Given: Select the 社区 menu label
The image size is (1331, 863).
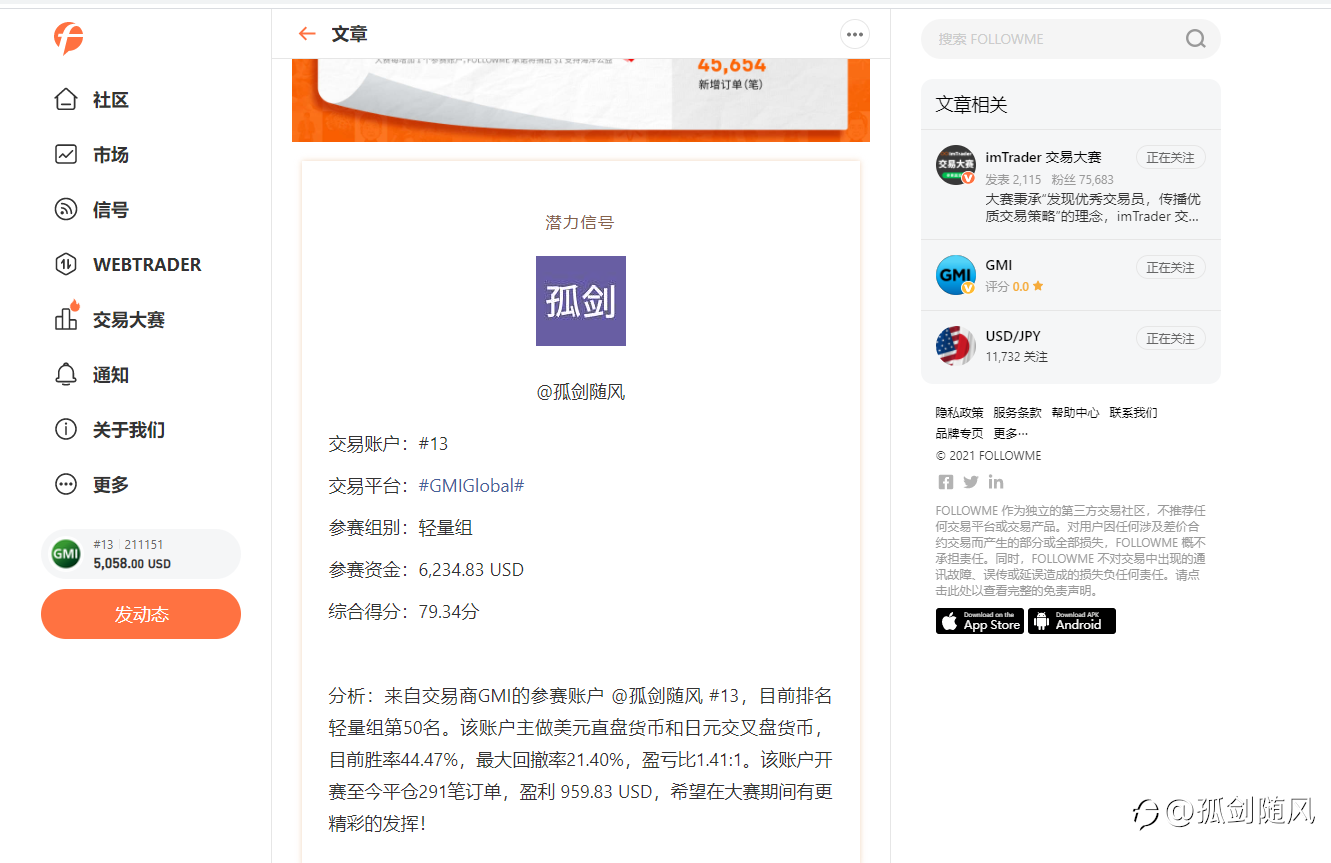Looking at the screenshot, I should click(x=111, y=100).
